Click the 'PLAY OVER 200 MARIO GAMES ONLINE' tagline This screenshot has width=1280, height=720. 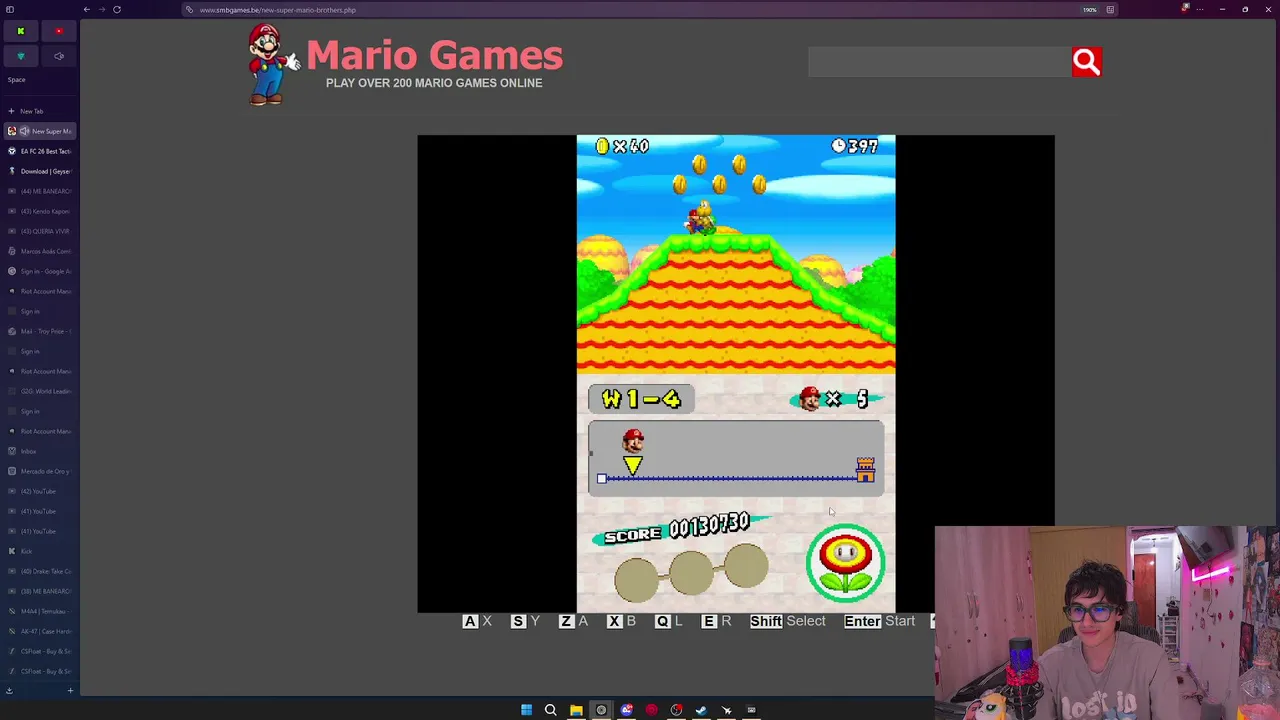(x=434, y=83)
